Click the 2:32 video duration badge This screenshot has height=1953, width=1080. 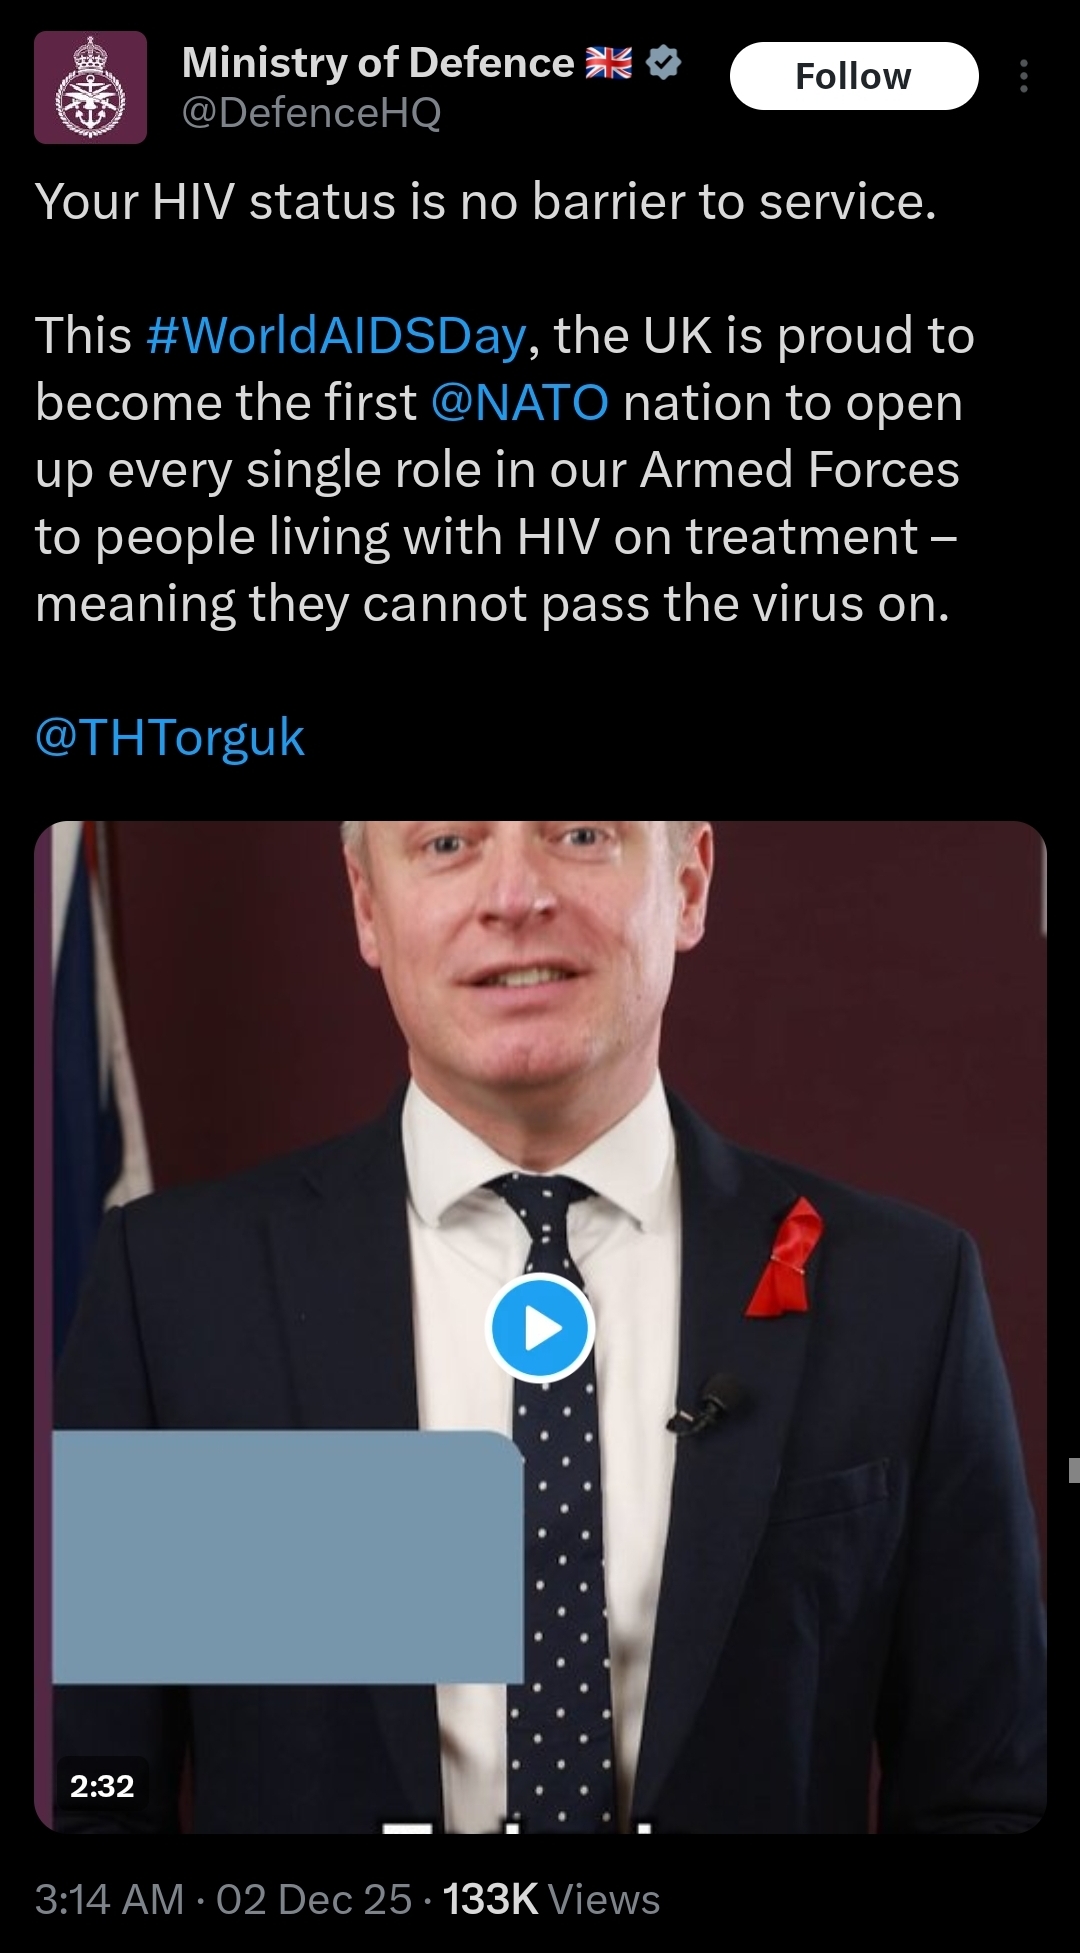[102, 1786]
